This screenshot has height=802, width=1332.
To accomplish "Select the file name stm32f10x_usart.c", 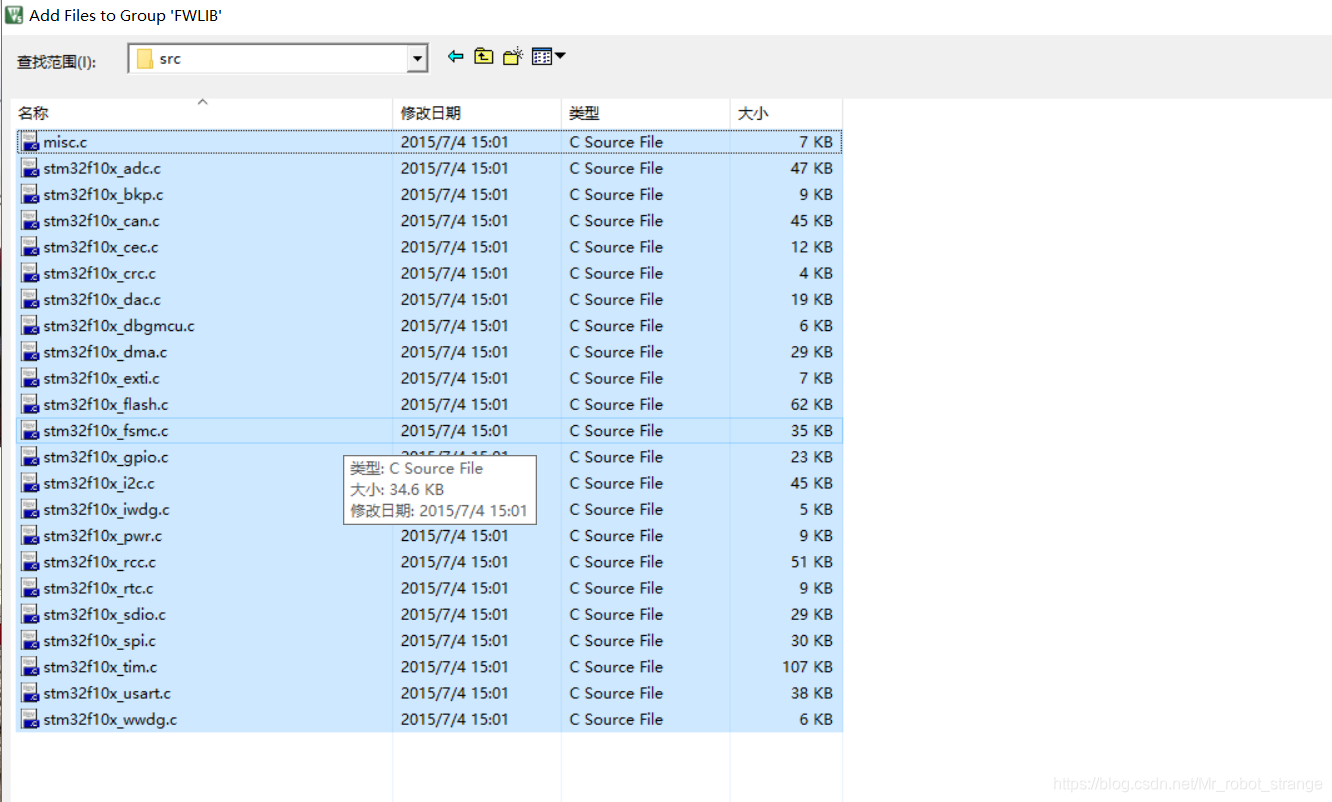I will [x=107, y=693].
